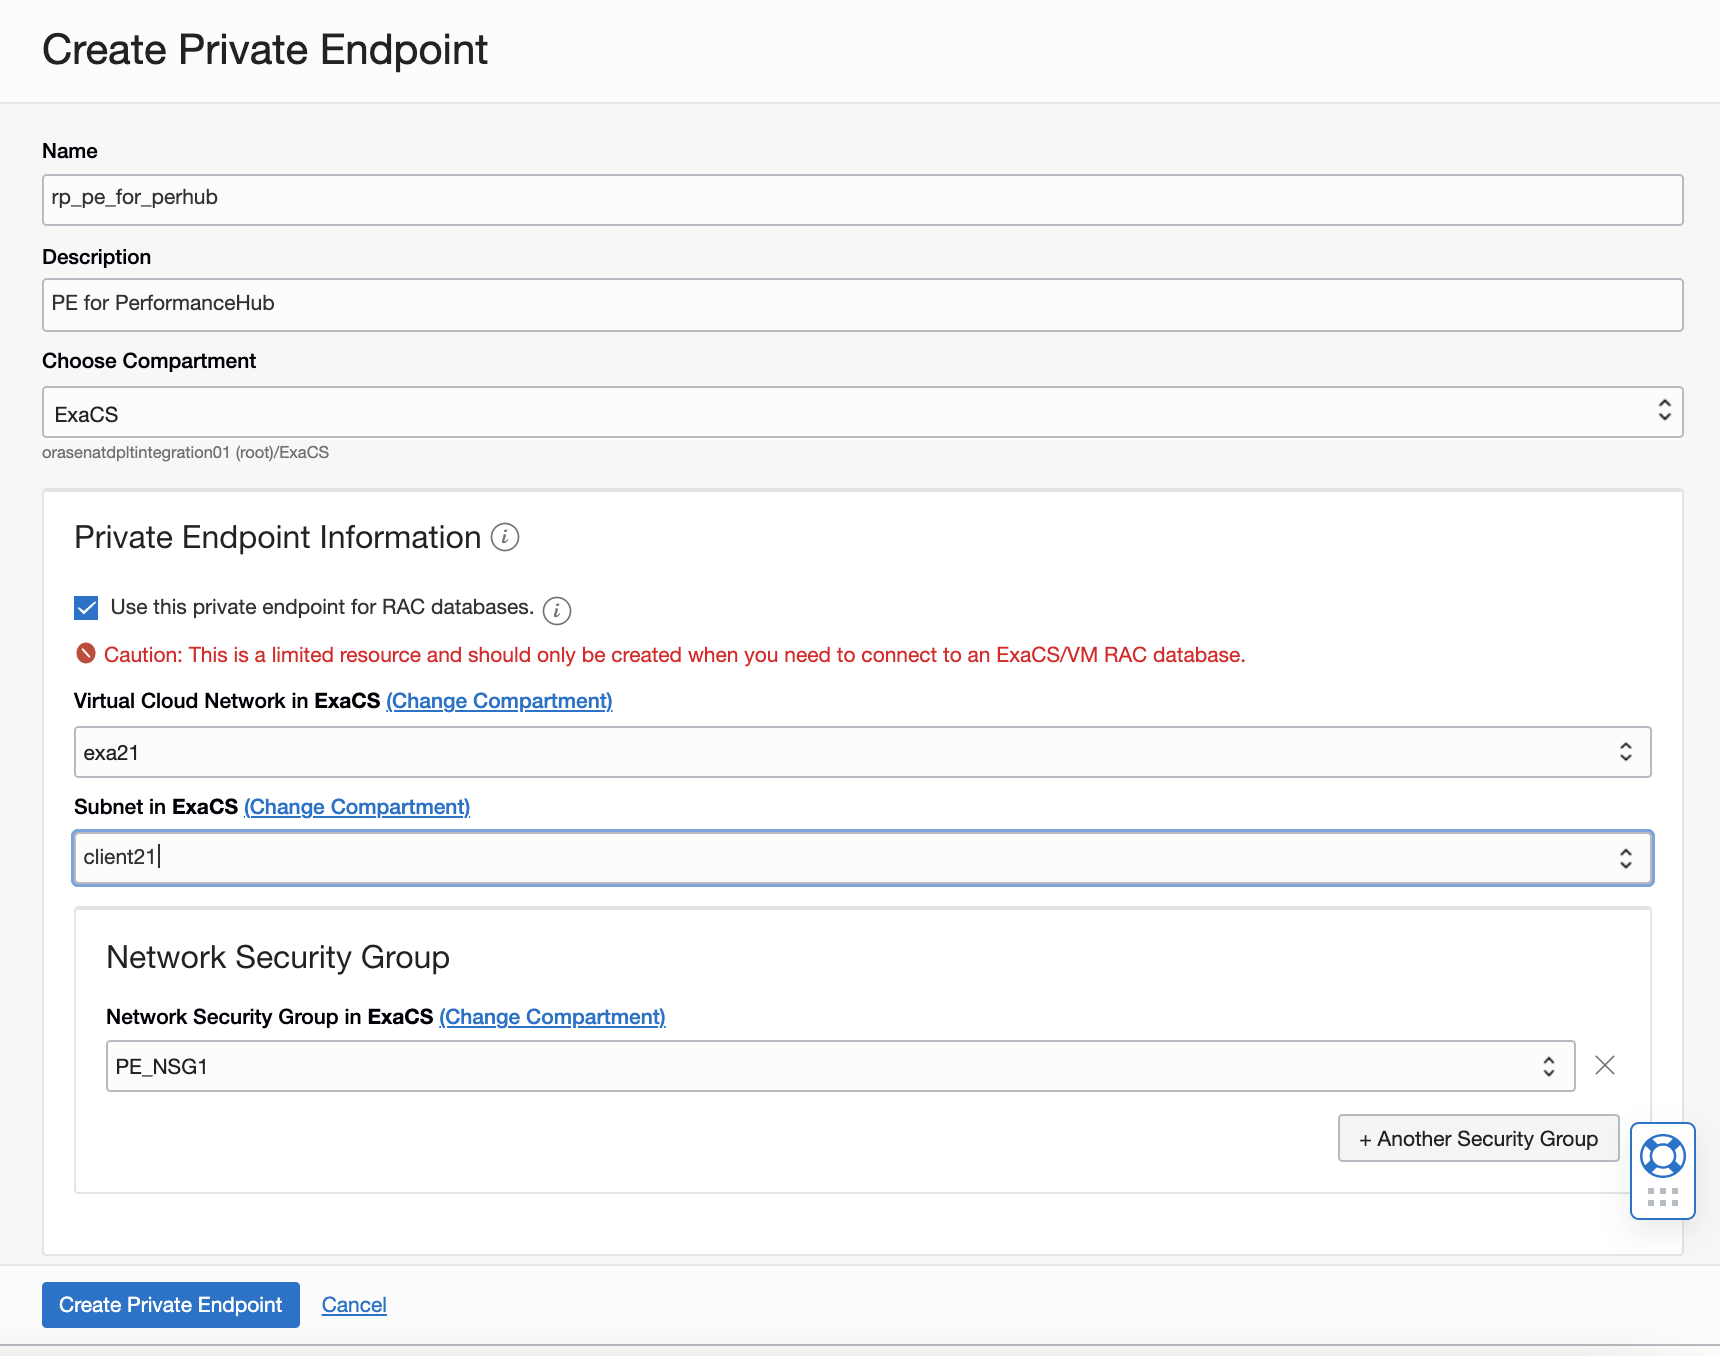
Task: Click the Create Private Endpoint button
Action: click(171, 1305)
